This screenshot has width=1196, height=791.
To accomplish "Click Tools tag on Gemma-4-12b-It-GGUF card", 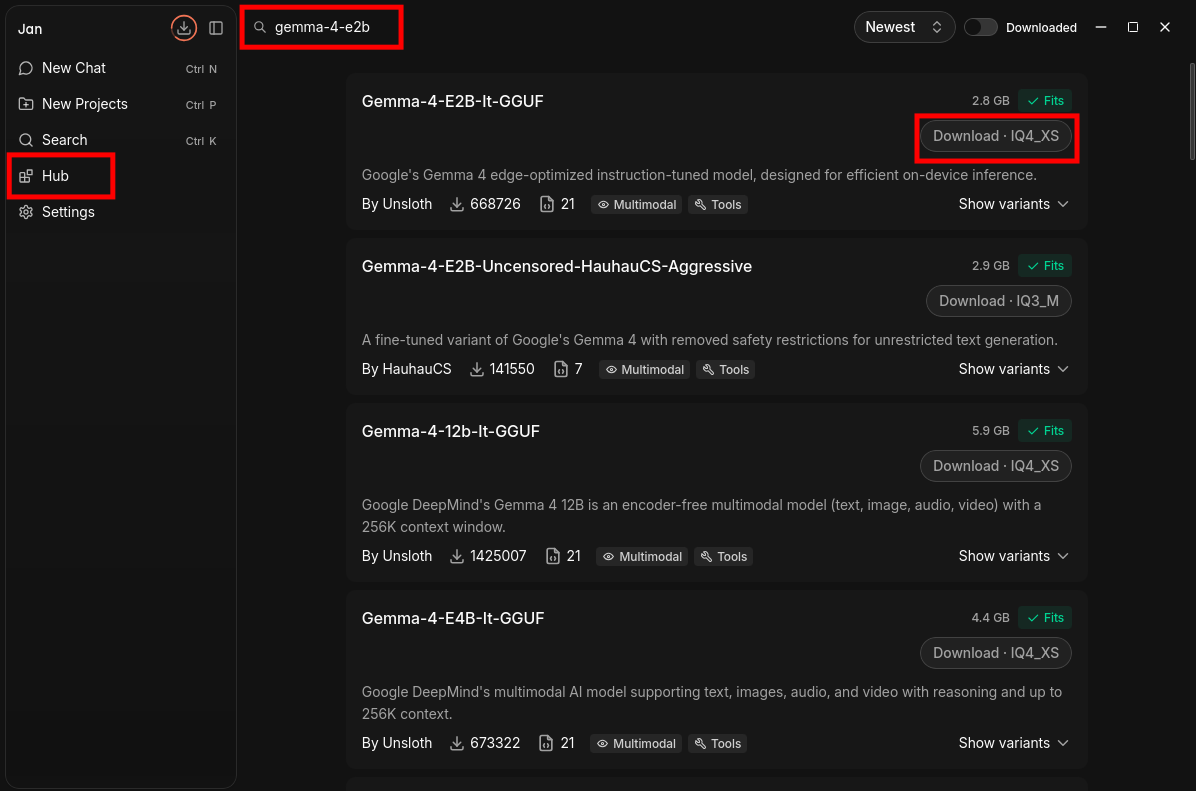I will point(724,556).
